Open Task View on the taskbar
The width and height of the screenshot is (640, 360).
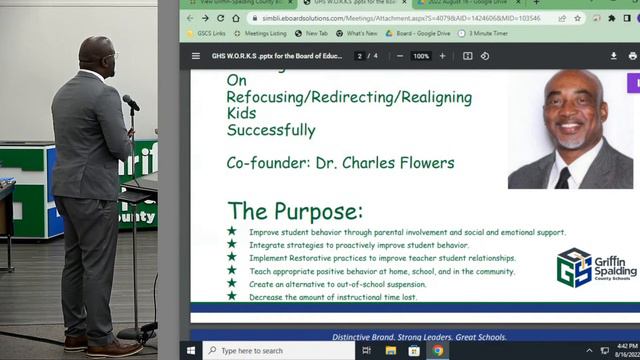(367, 351)
